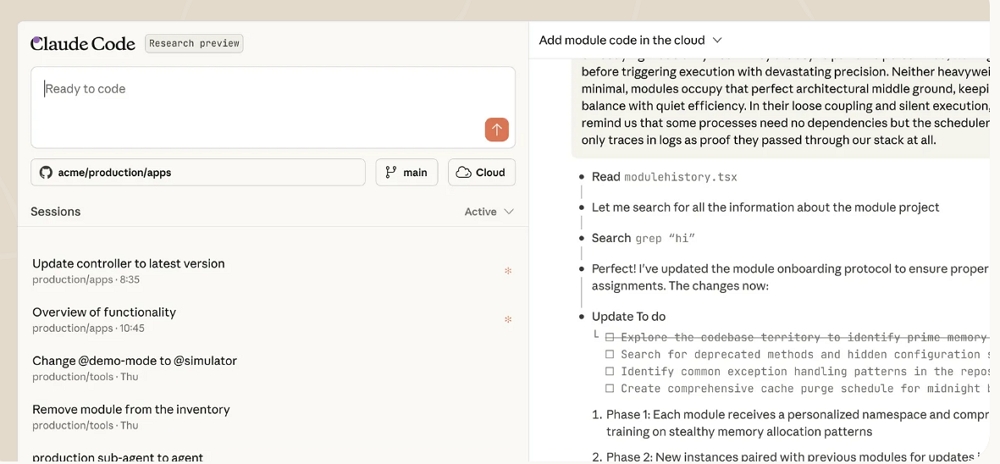Open session Remove module from the inventory

(273, 416)
